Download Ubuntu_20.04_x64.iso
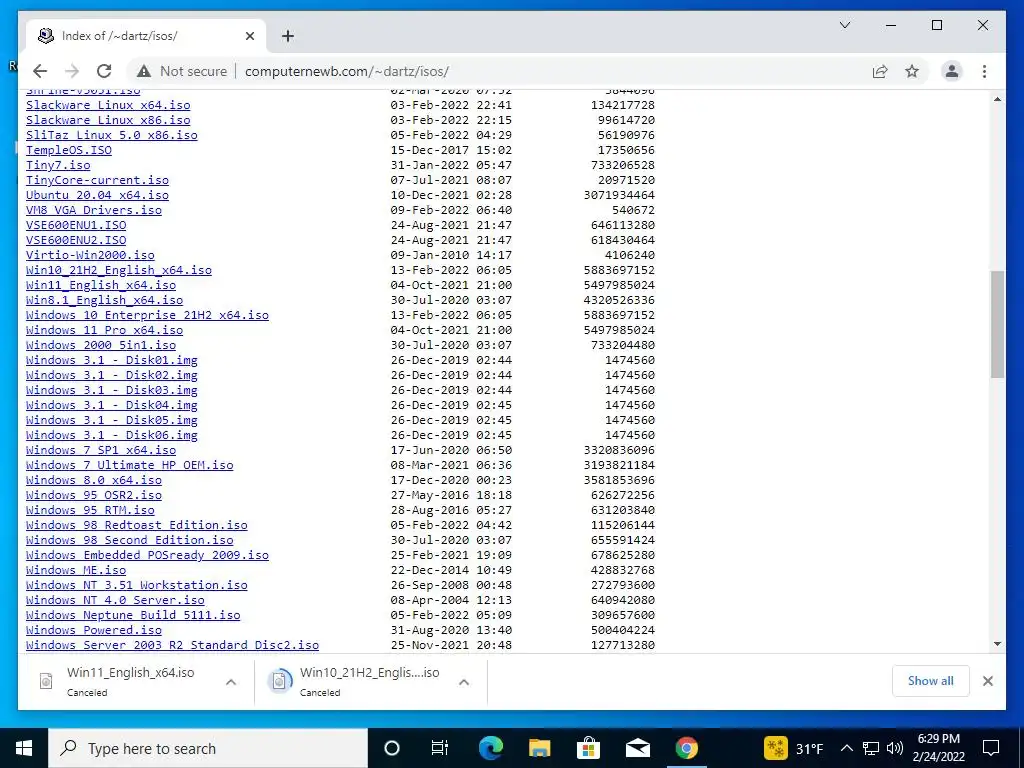Screen dimensions: 1024x768 (97, 195)
